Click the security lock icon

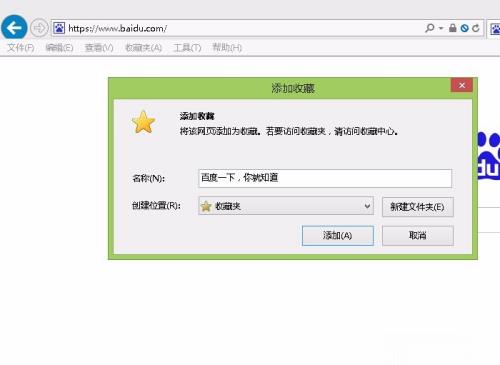[x=452, y=28]
